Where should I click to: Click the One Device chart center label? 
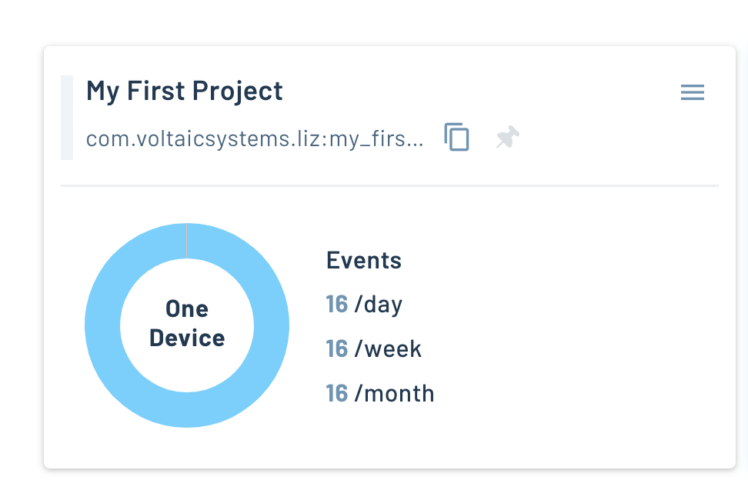coord(187,324)
